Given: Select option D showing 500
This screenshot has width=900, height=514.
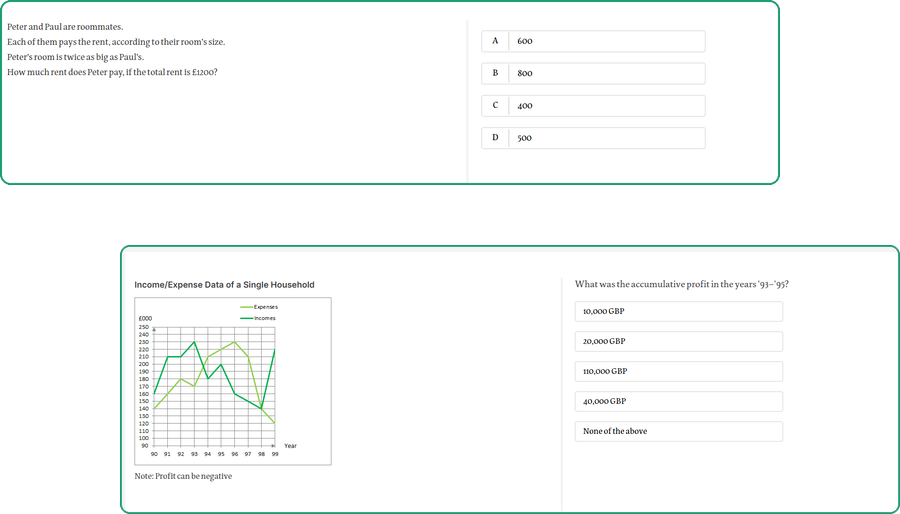Looking at the screenshot, I should point(593,138).
